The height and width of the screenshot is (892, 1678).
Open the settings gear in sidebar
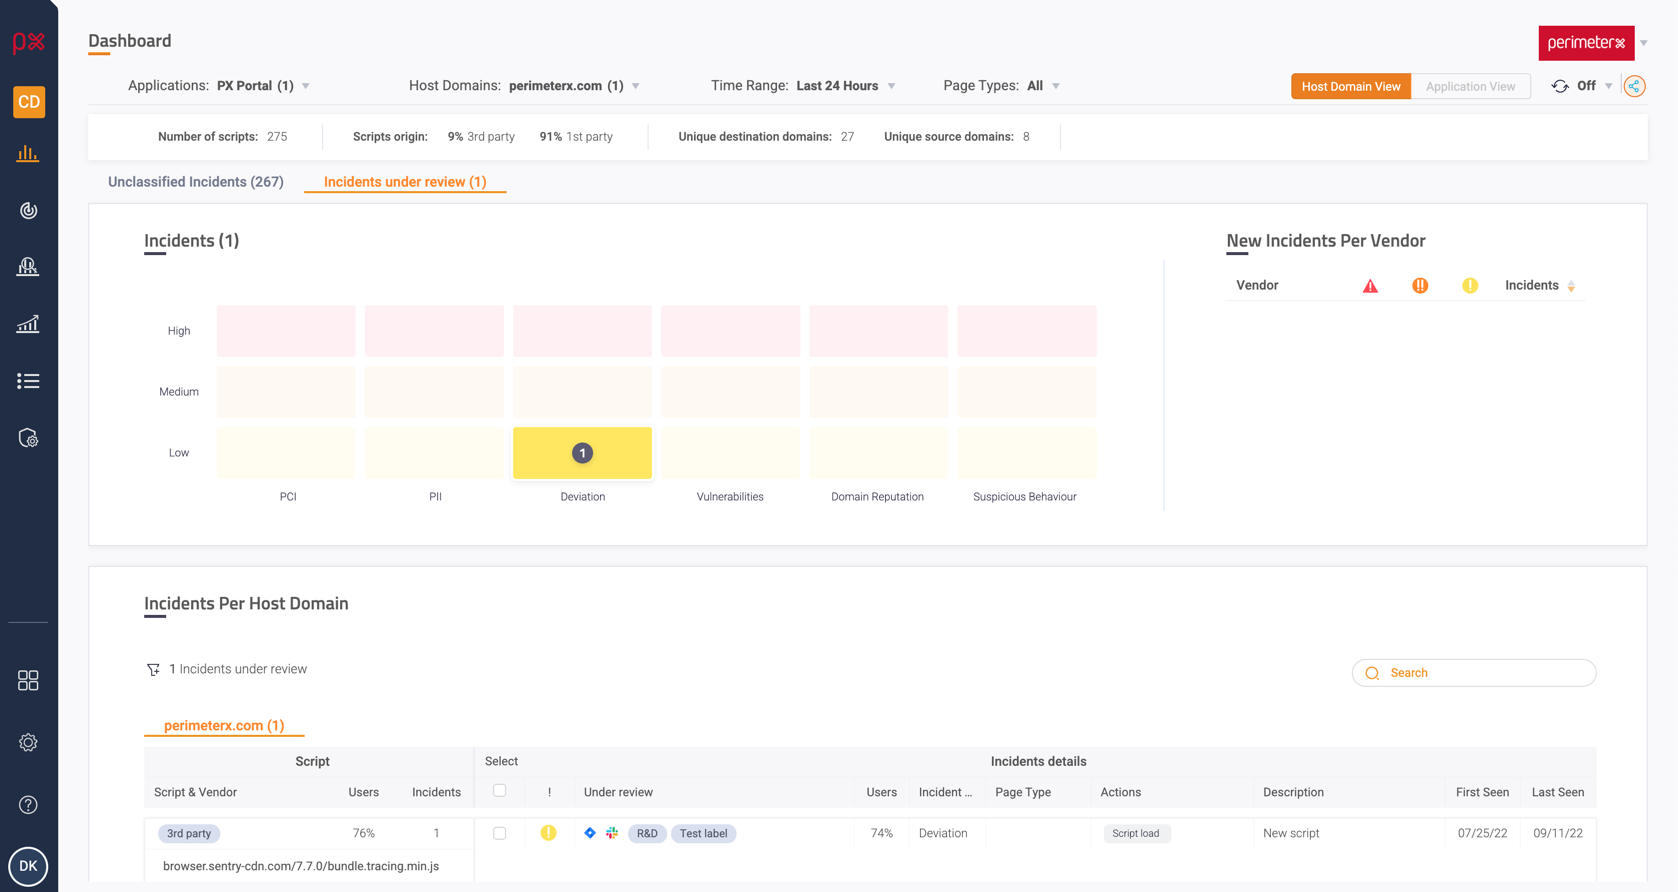tap(28, 743)
